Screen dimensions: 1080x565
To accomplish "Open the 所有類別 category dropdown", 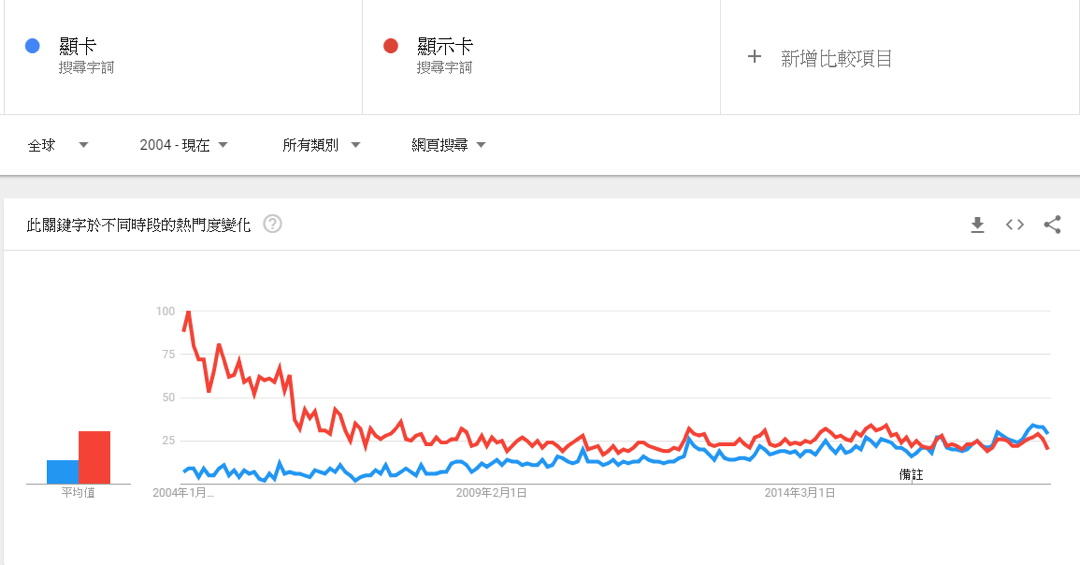I will coord(321,145).
